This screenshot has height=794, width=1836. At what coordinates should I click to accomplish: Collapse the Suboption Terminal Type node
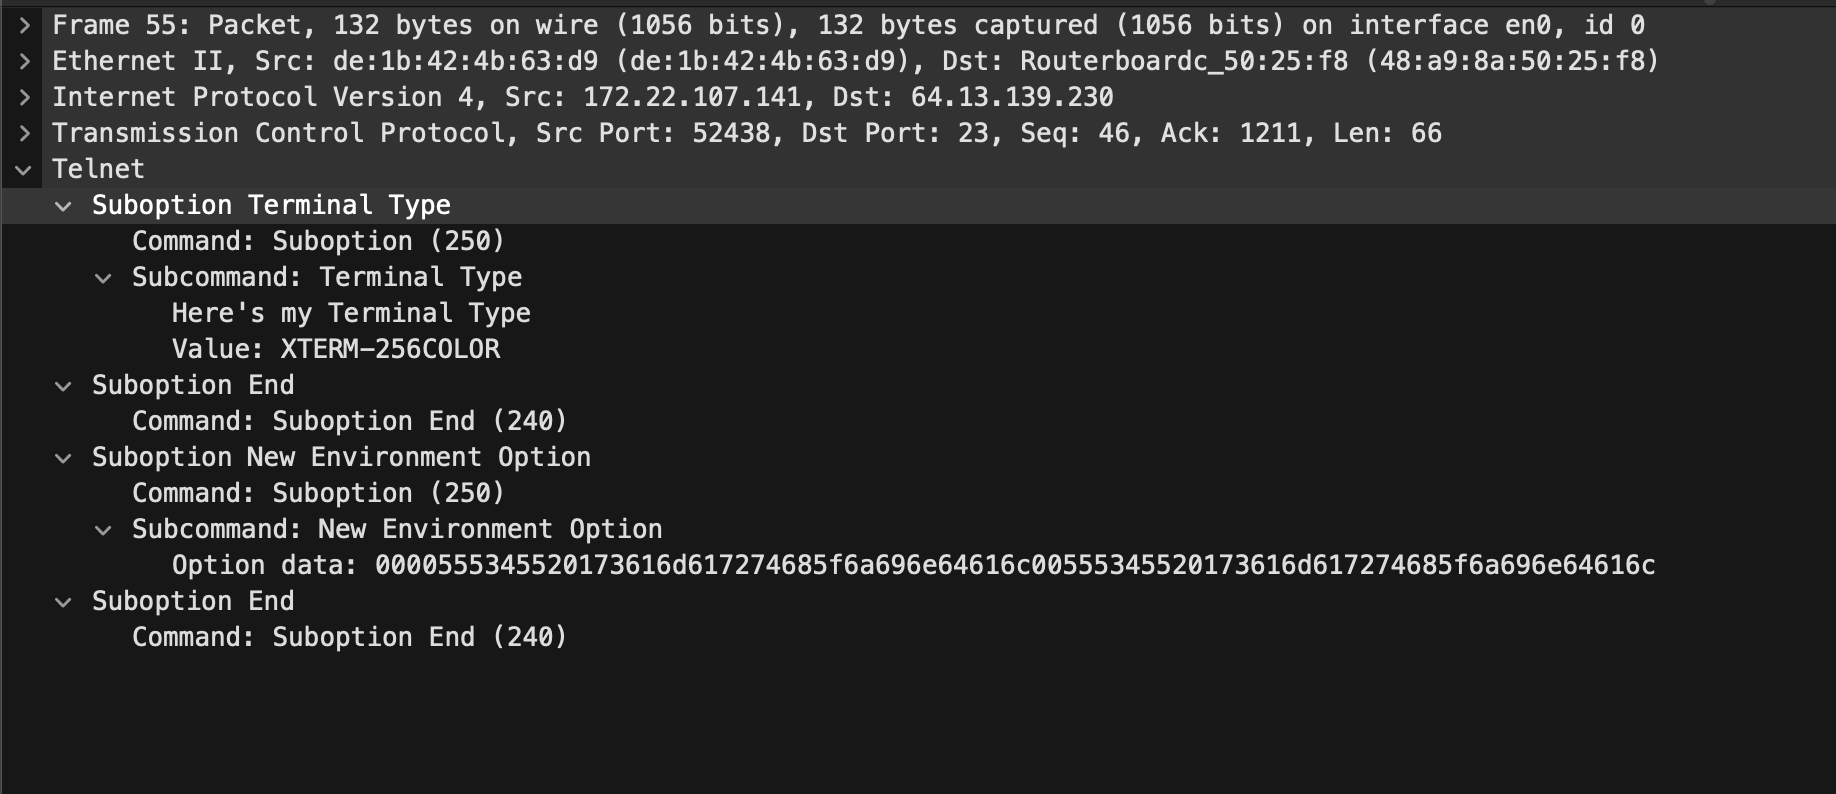pyautogui.click(x=64, y=206)
